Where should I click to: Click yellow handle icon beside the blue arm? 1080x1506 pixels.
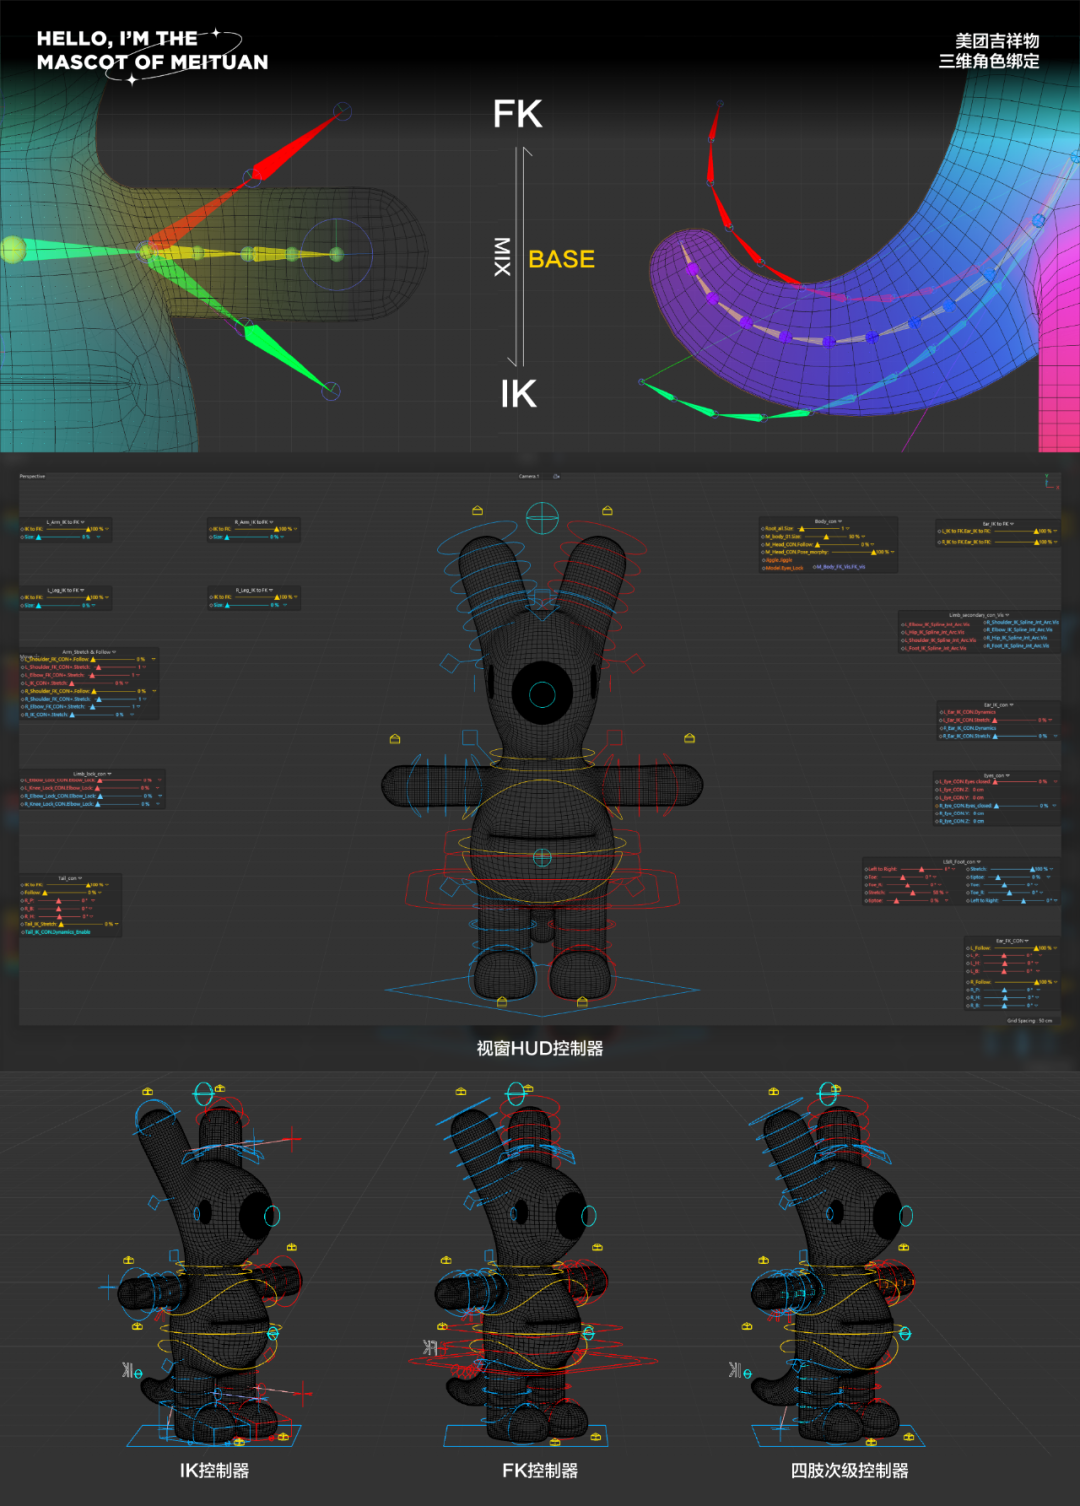(395, 739)
